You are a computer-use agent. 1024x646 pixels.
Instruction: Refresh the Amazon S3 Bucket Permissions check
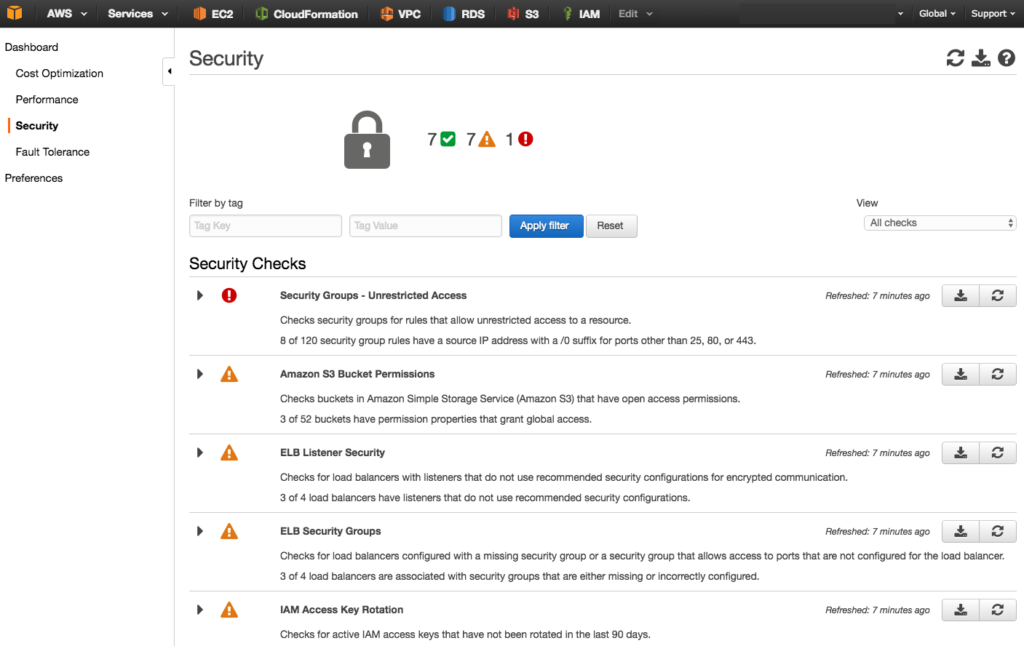click(998, 373)
